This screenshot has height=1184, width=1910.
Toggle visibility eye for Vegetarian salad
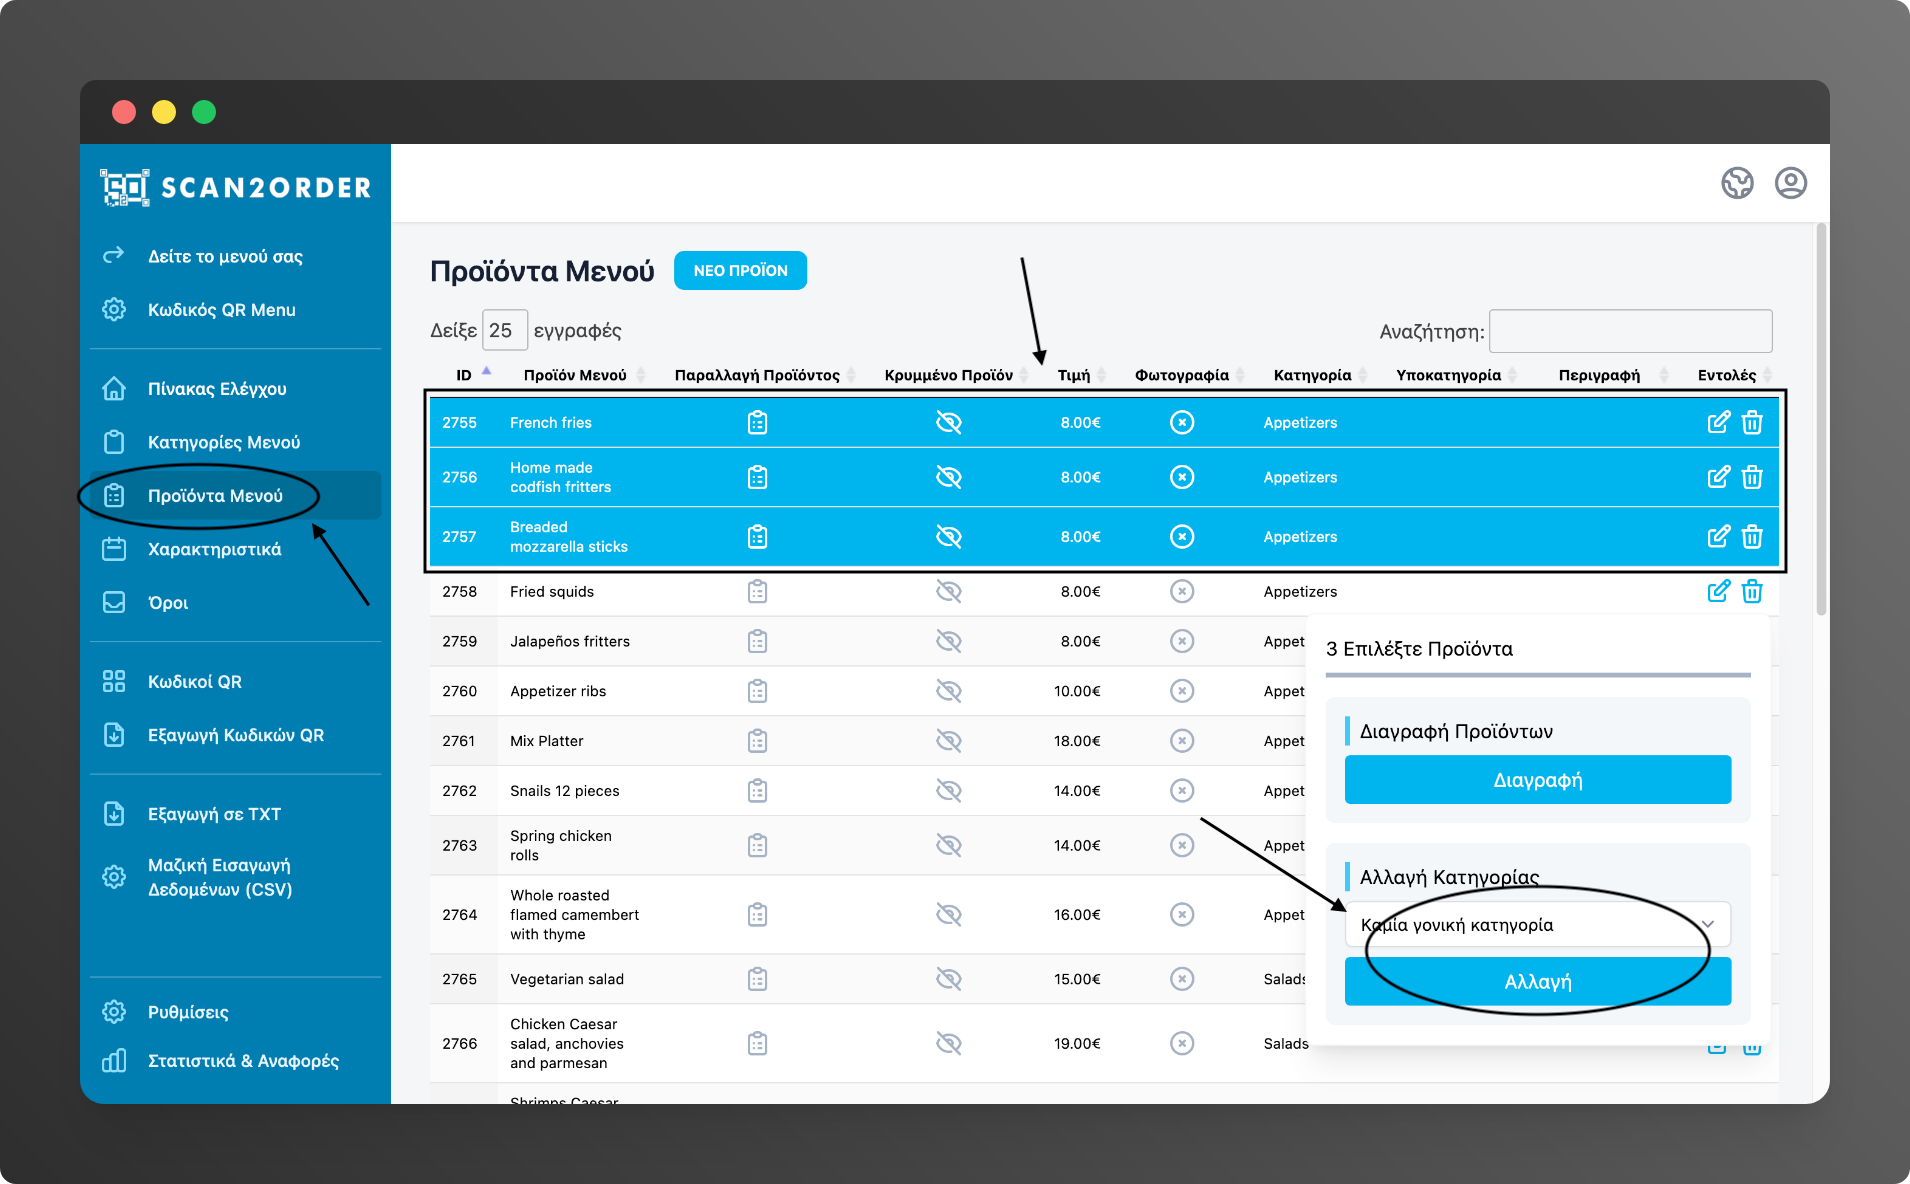tap(948, 979)
